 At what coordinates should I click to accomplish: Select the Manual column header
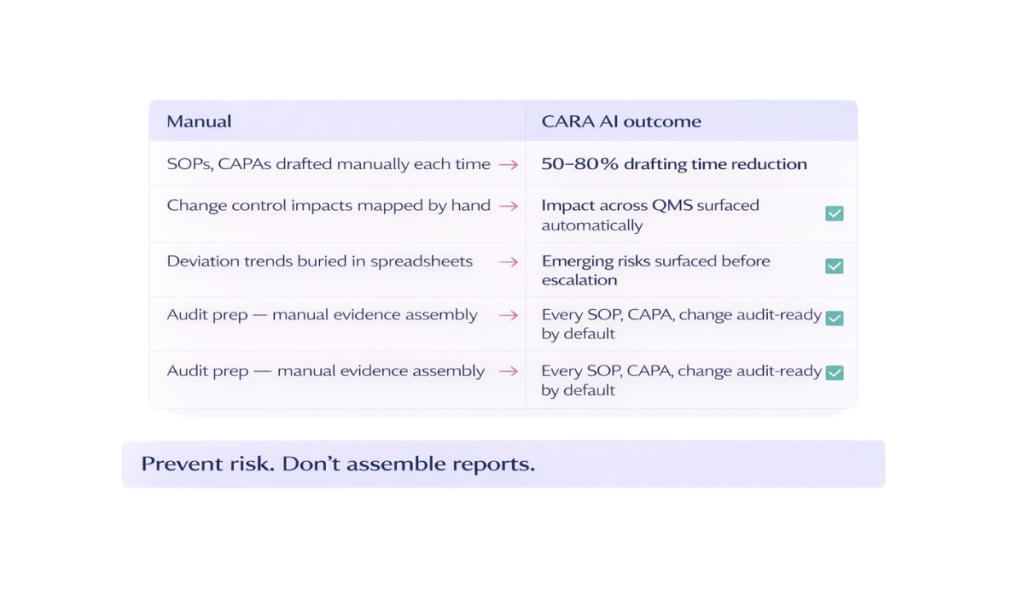(199, 122)
